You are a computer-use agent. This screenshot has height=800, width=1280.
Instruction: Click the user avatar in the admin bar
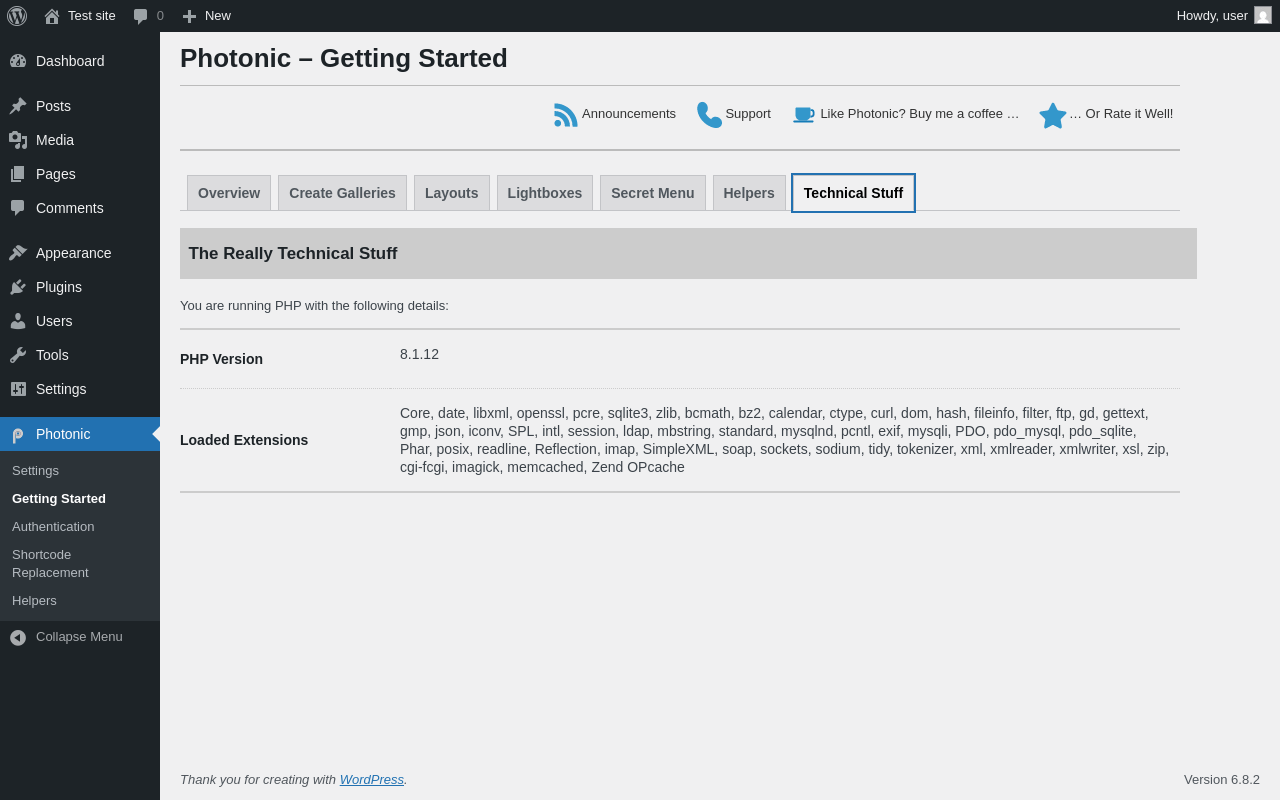(1263, 15)
